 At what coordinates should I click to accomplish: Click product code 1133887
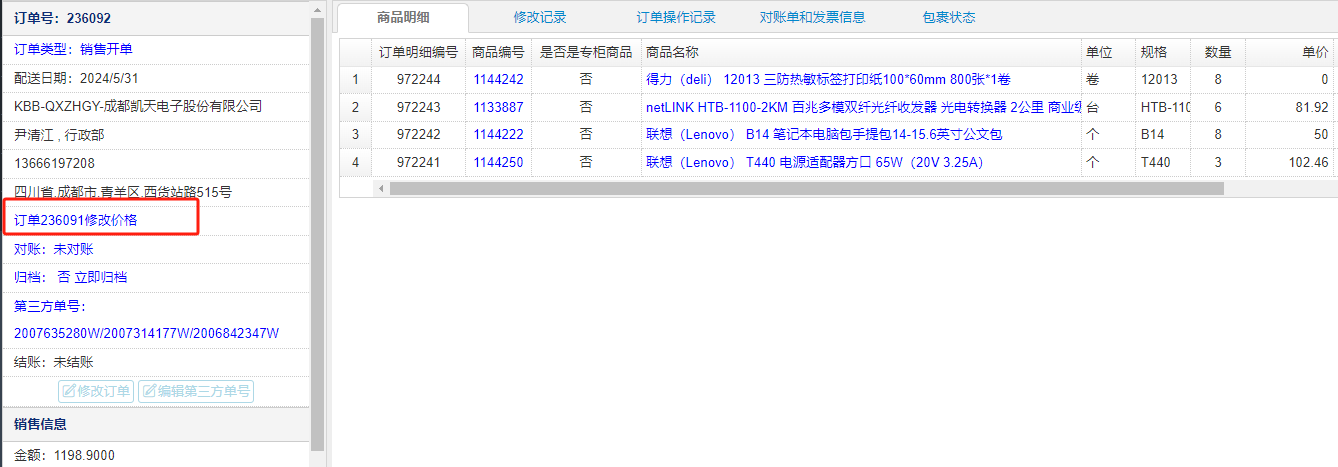[x=498, y=107]
